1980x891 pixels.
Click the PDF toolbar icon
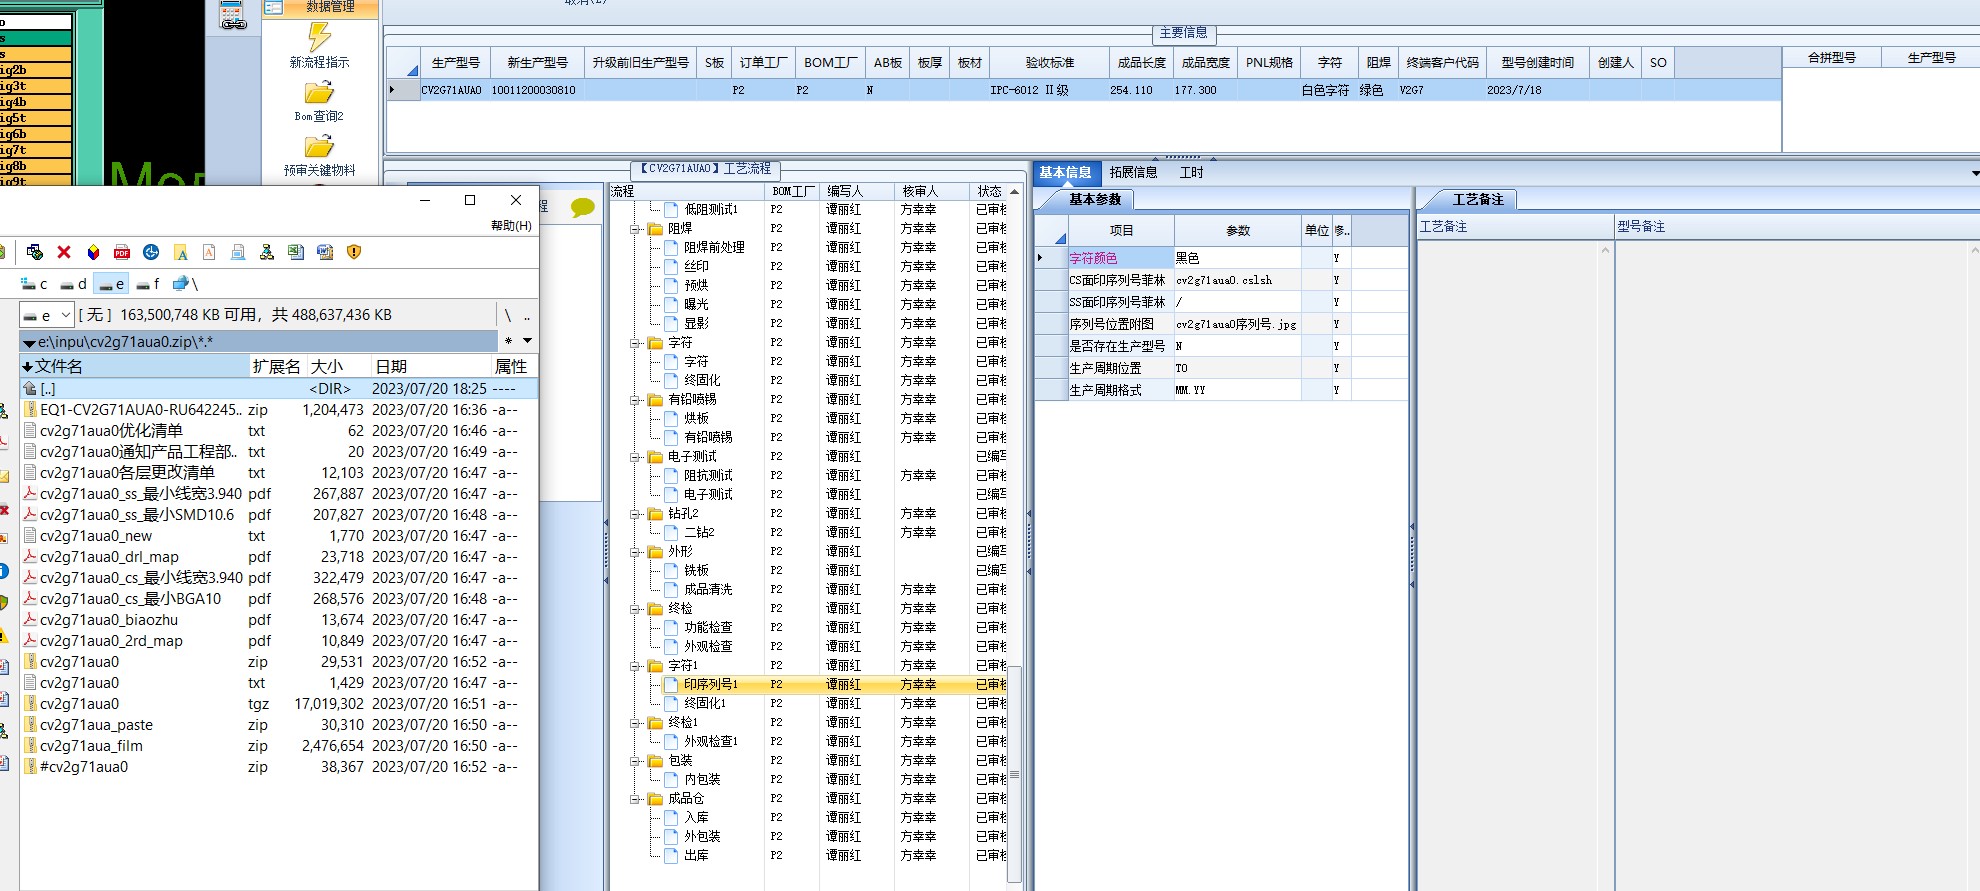pos(122,252)
